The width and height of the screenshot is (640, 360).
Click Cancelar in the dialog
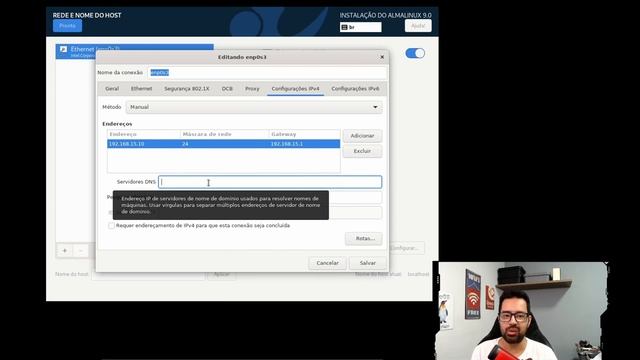(x=327, y=263)
